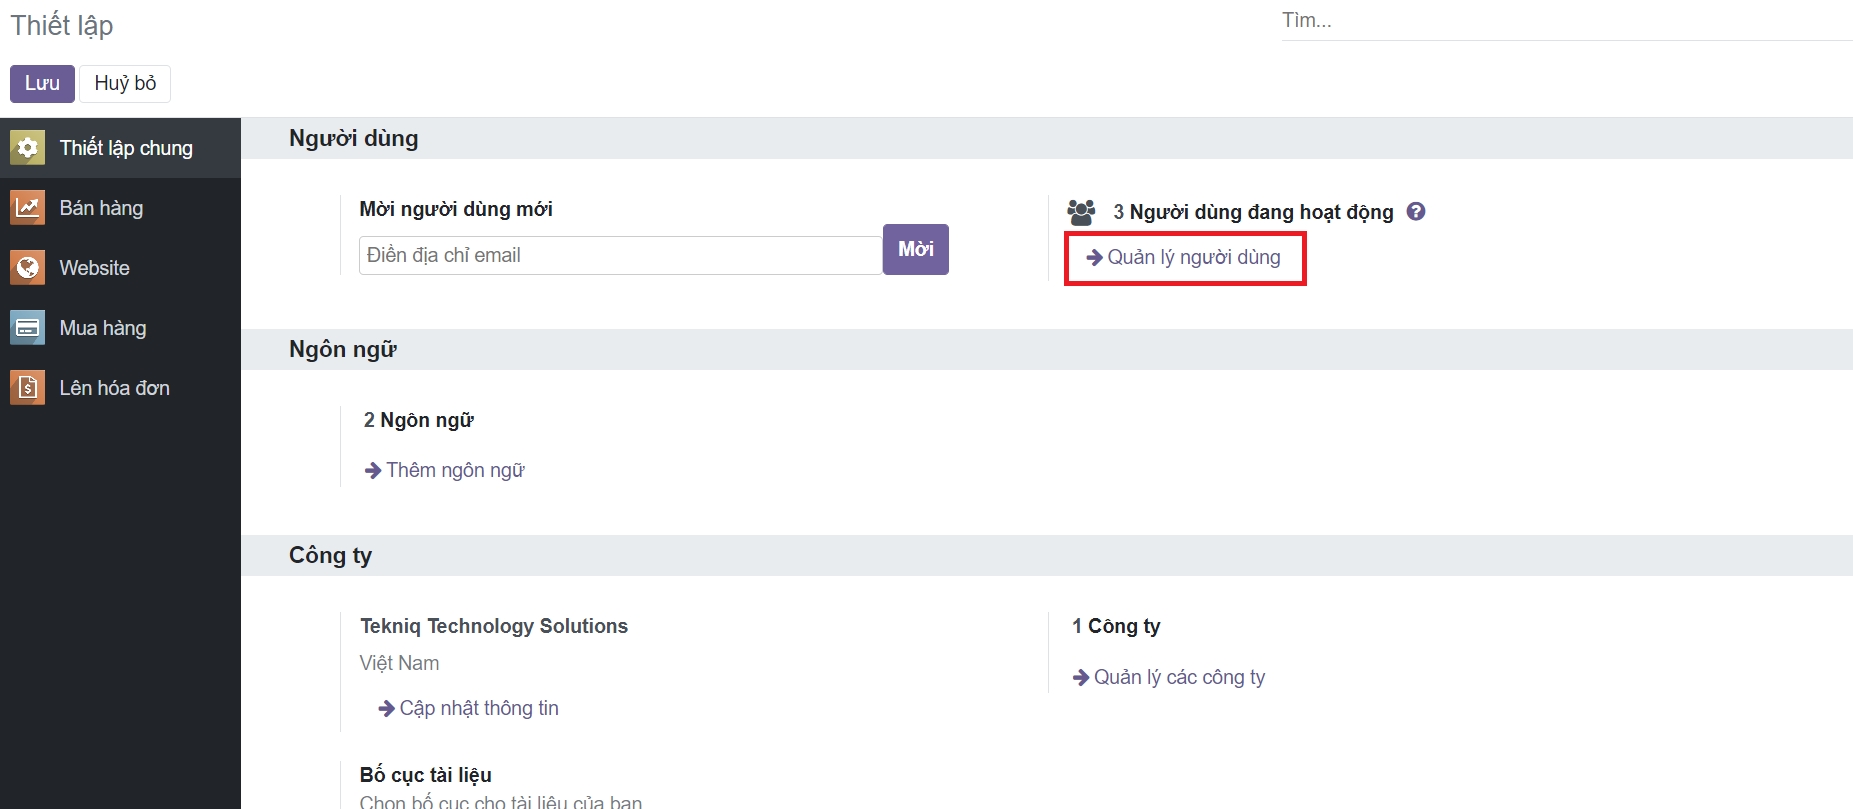
Task: Open Lên hóa đơn settings section
Action: pyautogui.click(x=114, y=388)
